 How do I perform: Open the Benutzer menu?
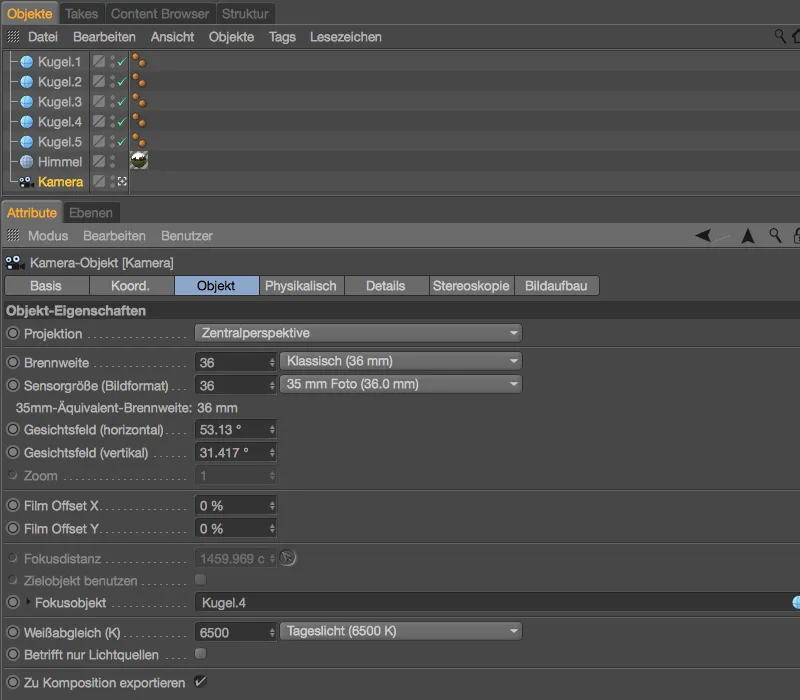(187, 236)
